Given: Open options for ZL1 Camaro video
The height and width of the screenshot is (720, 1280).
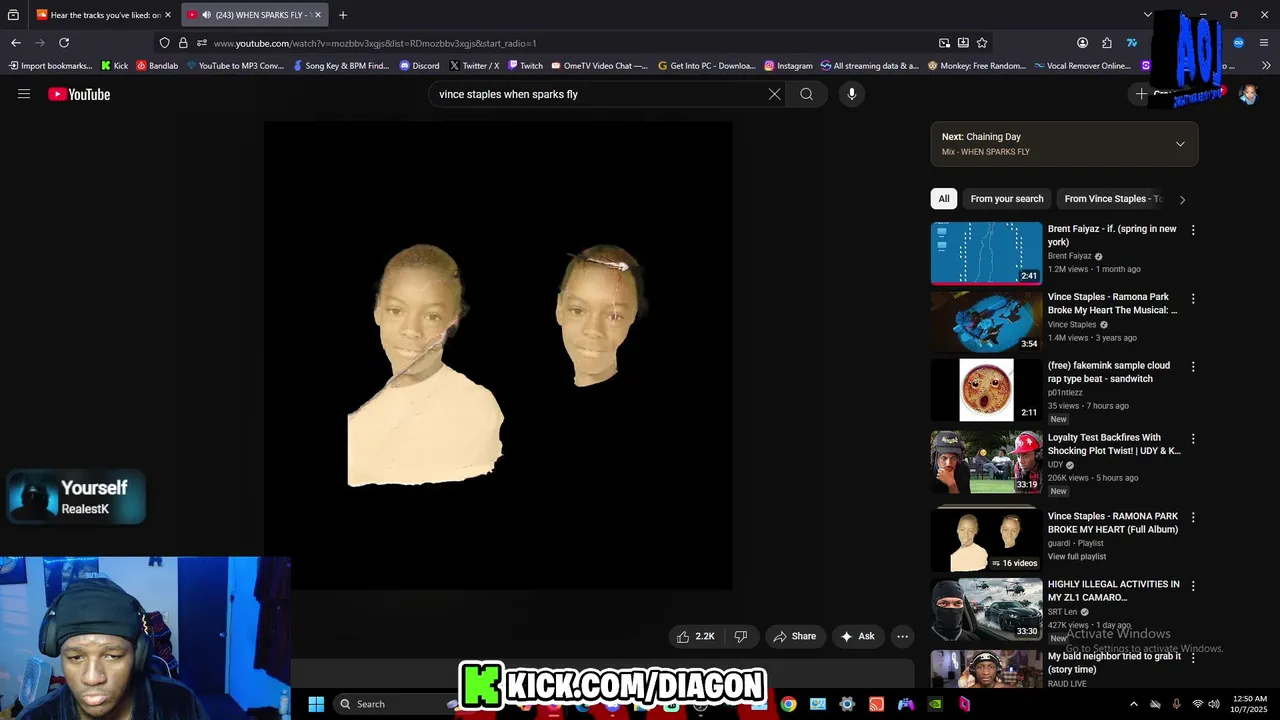Looking at the screenshot, I should [1192, 585].
